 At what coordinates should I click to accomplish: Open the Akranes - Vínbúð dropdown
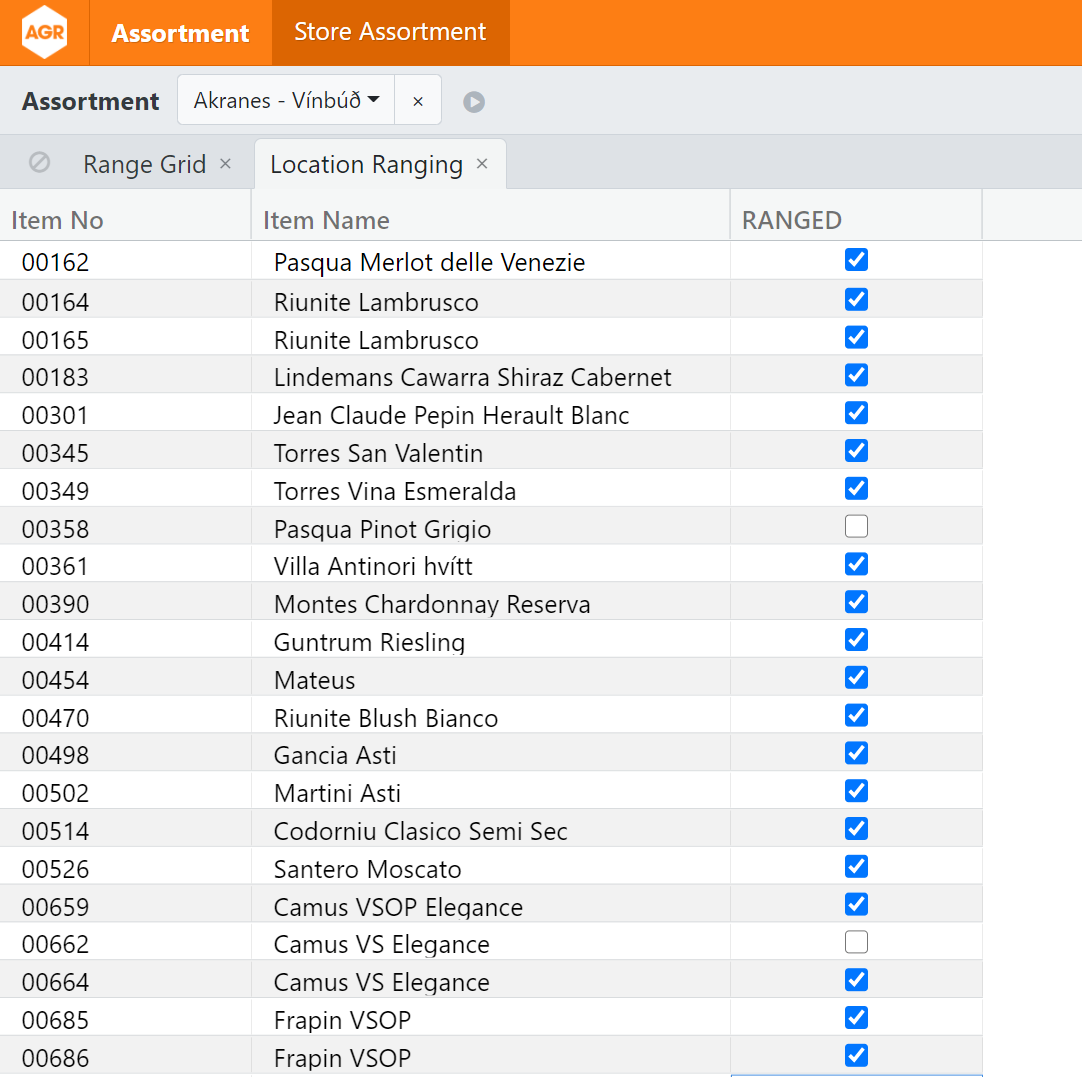click(x=286, y=101)
